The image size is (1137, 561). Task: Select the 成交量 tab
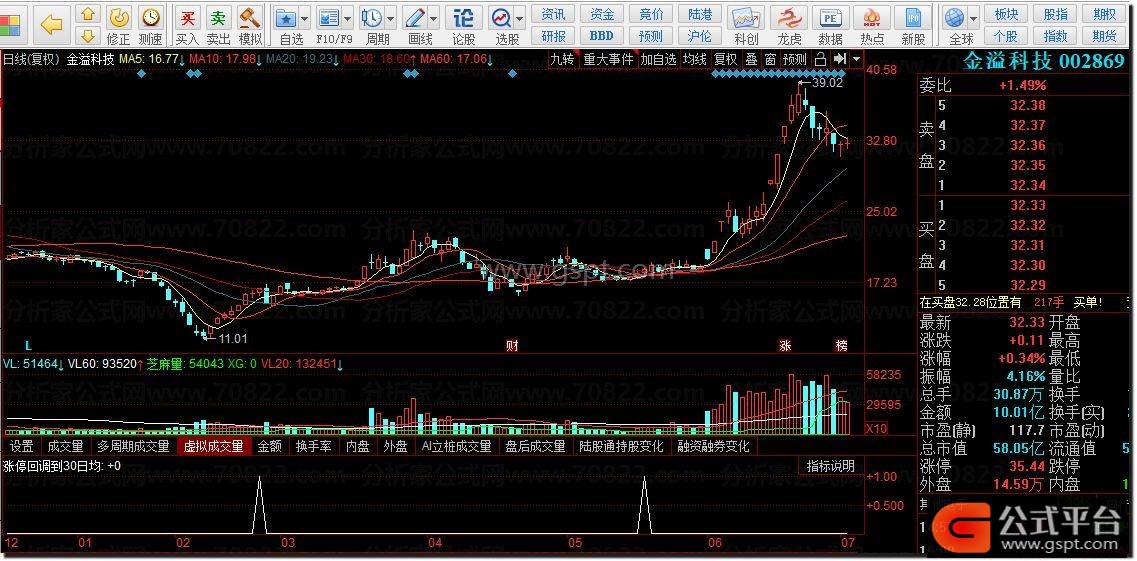click(x=65, y=446)
